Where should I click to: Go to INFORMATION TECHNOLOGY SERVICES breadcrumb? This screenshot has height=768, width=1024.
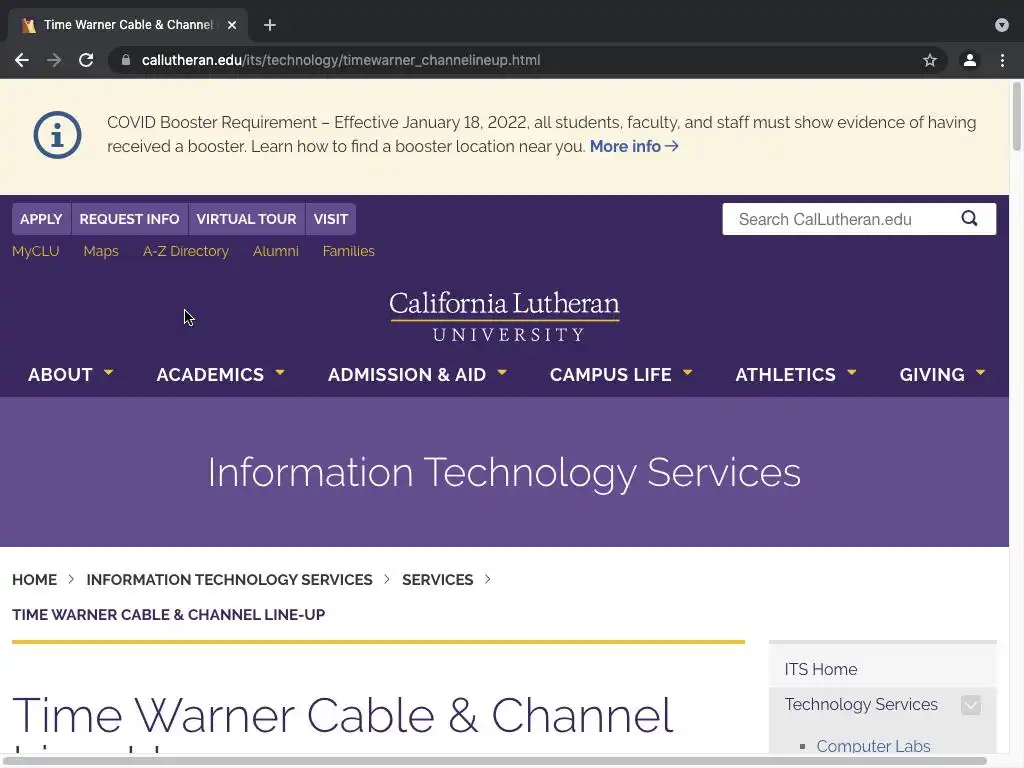click(x=229, y=580)
